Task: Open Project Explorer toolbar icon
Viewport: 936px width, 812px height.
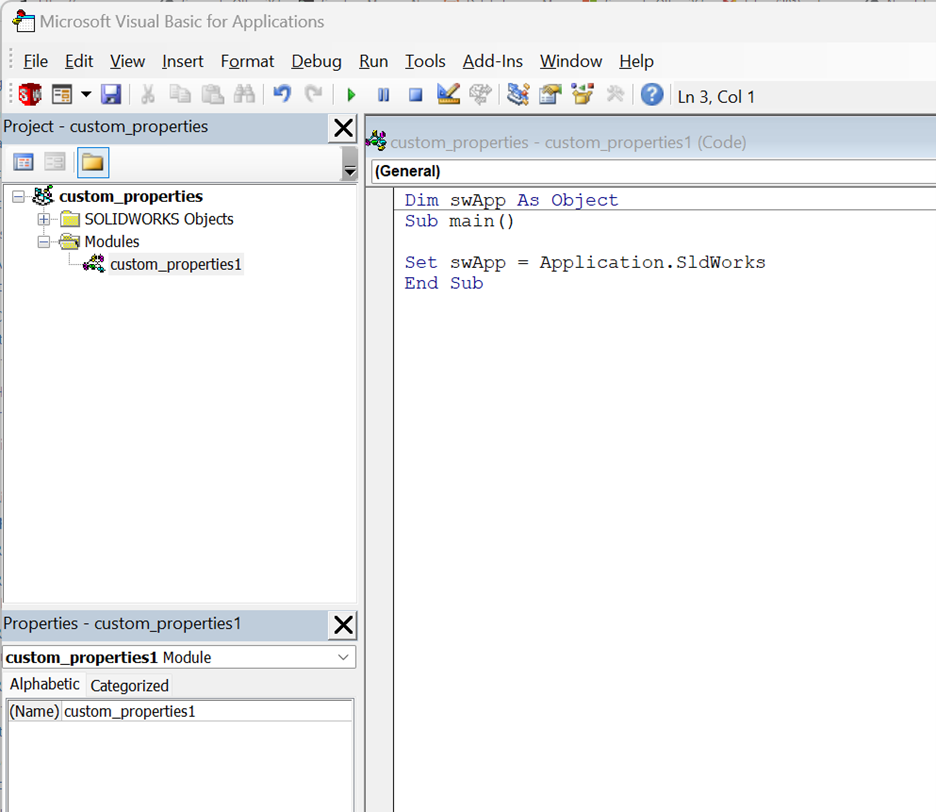Action: pos(518,94)
